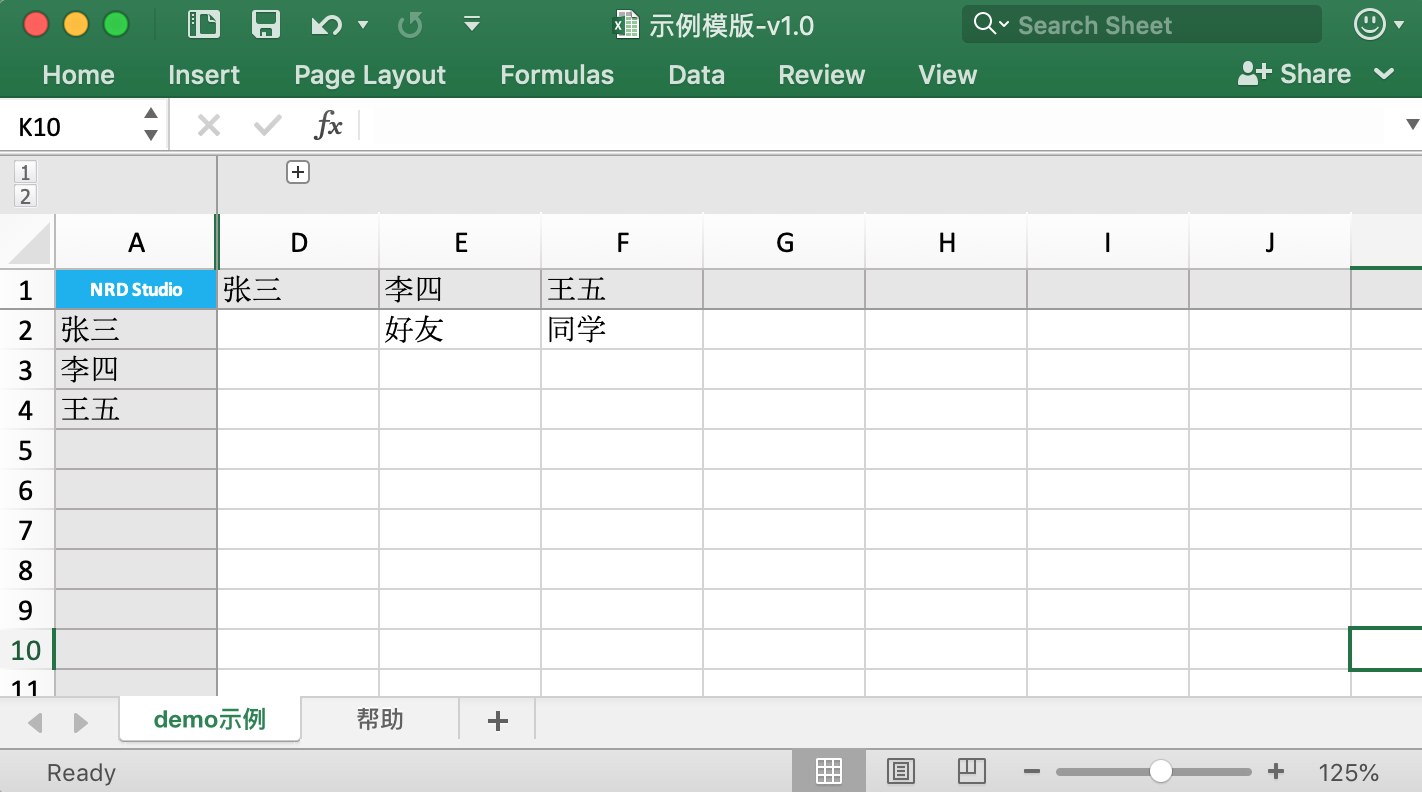
Task: Switch to Page Layout view
Action: (900, 771)
